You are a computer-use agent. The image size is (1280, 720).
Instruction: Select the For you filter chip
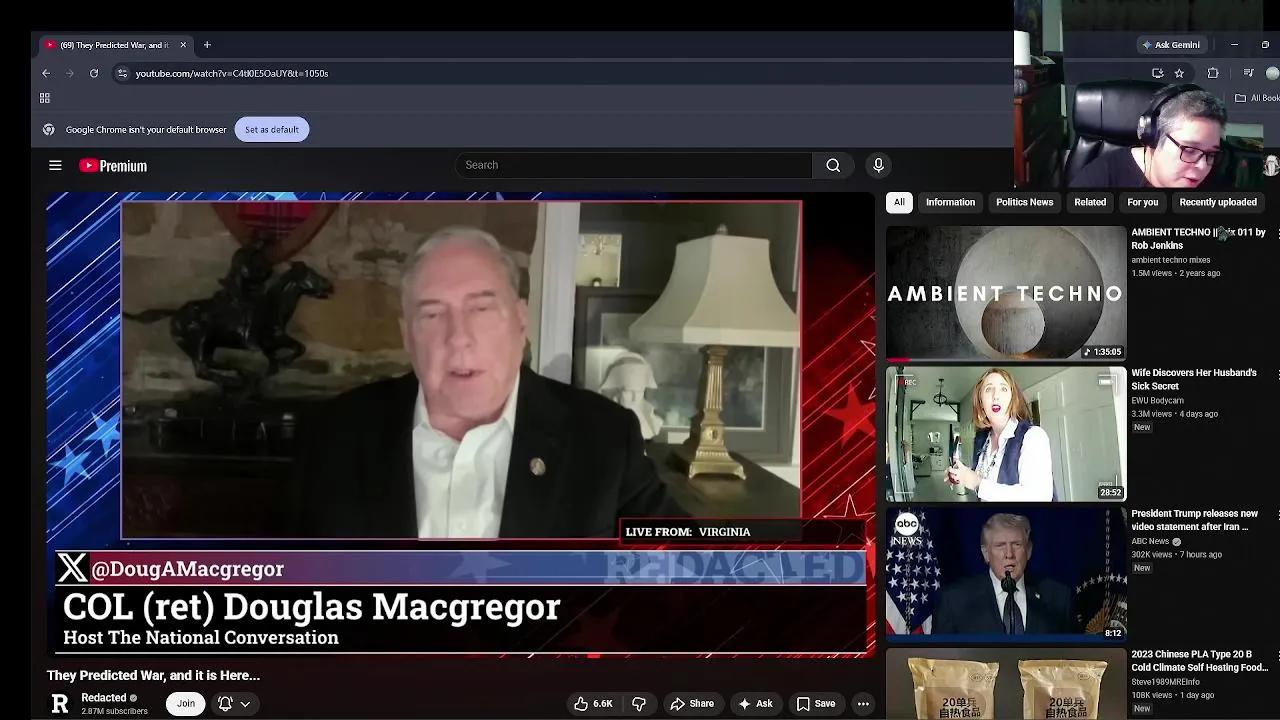click(1142, 202)
